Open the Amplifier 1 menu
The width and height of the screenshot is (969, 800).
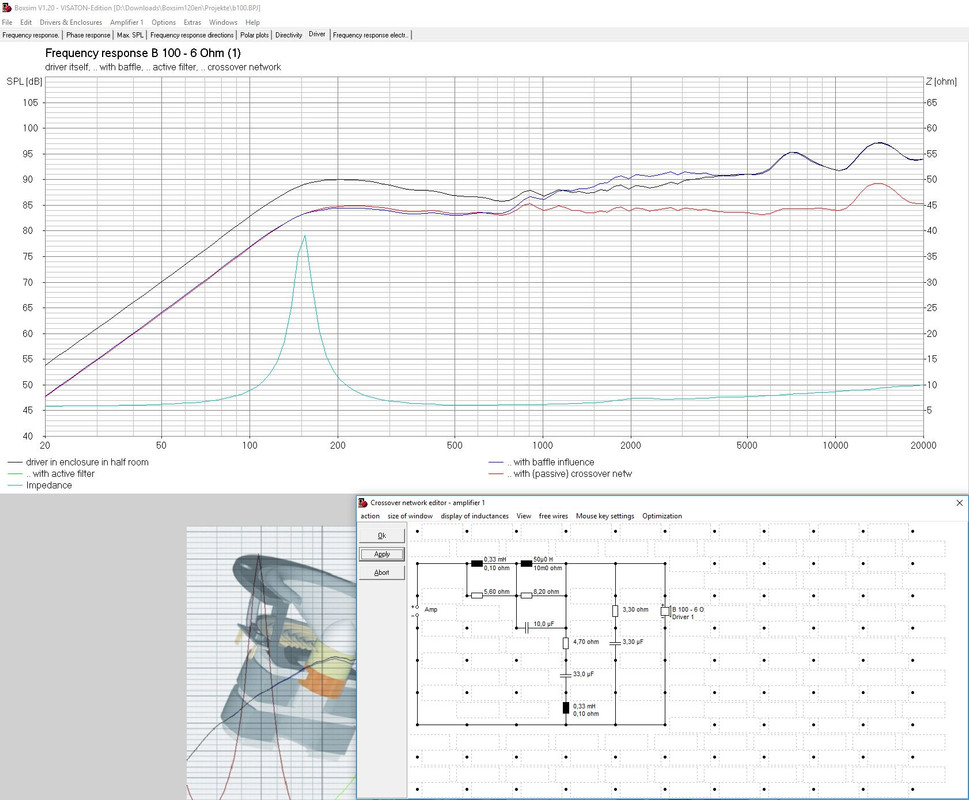pyautogui.click(x=127, y=22)
